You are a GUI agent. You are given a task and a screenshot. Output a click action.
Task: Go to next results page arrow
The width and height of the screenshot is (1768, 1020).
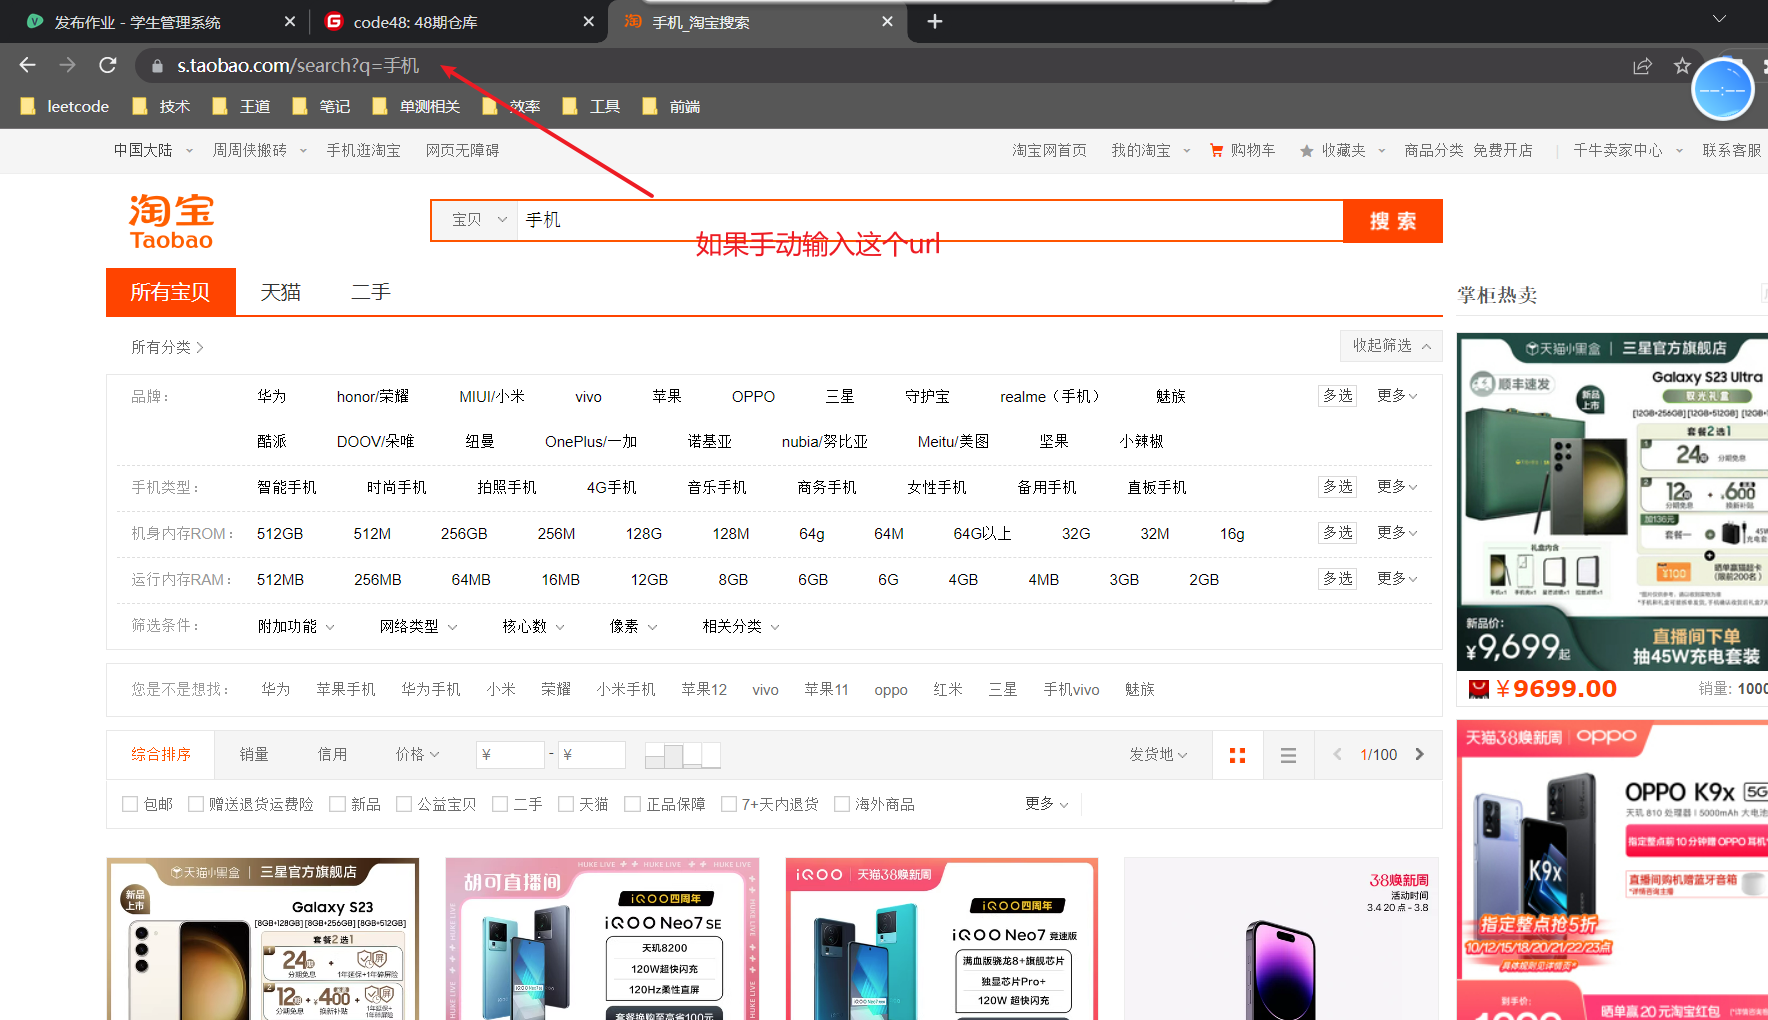pyautogui.click(x=1419, y=754)
